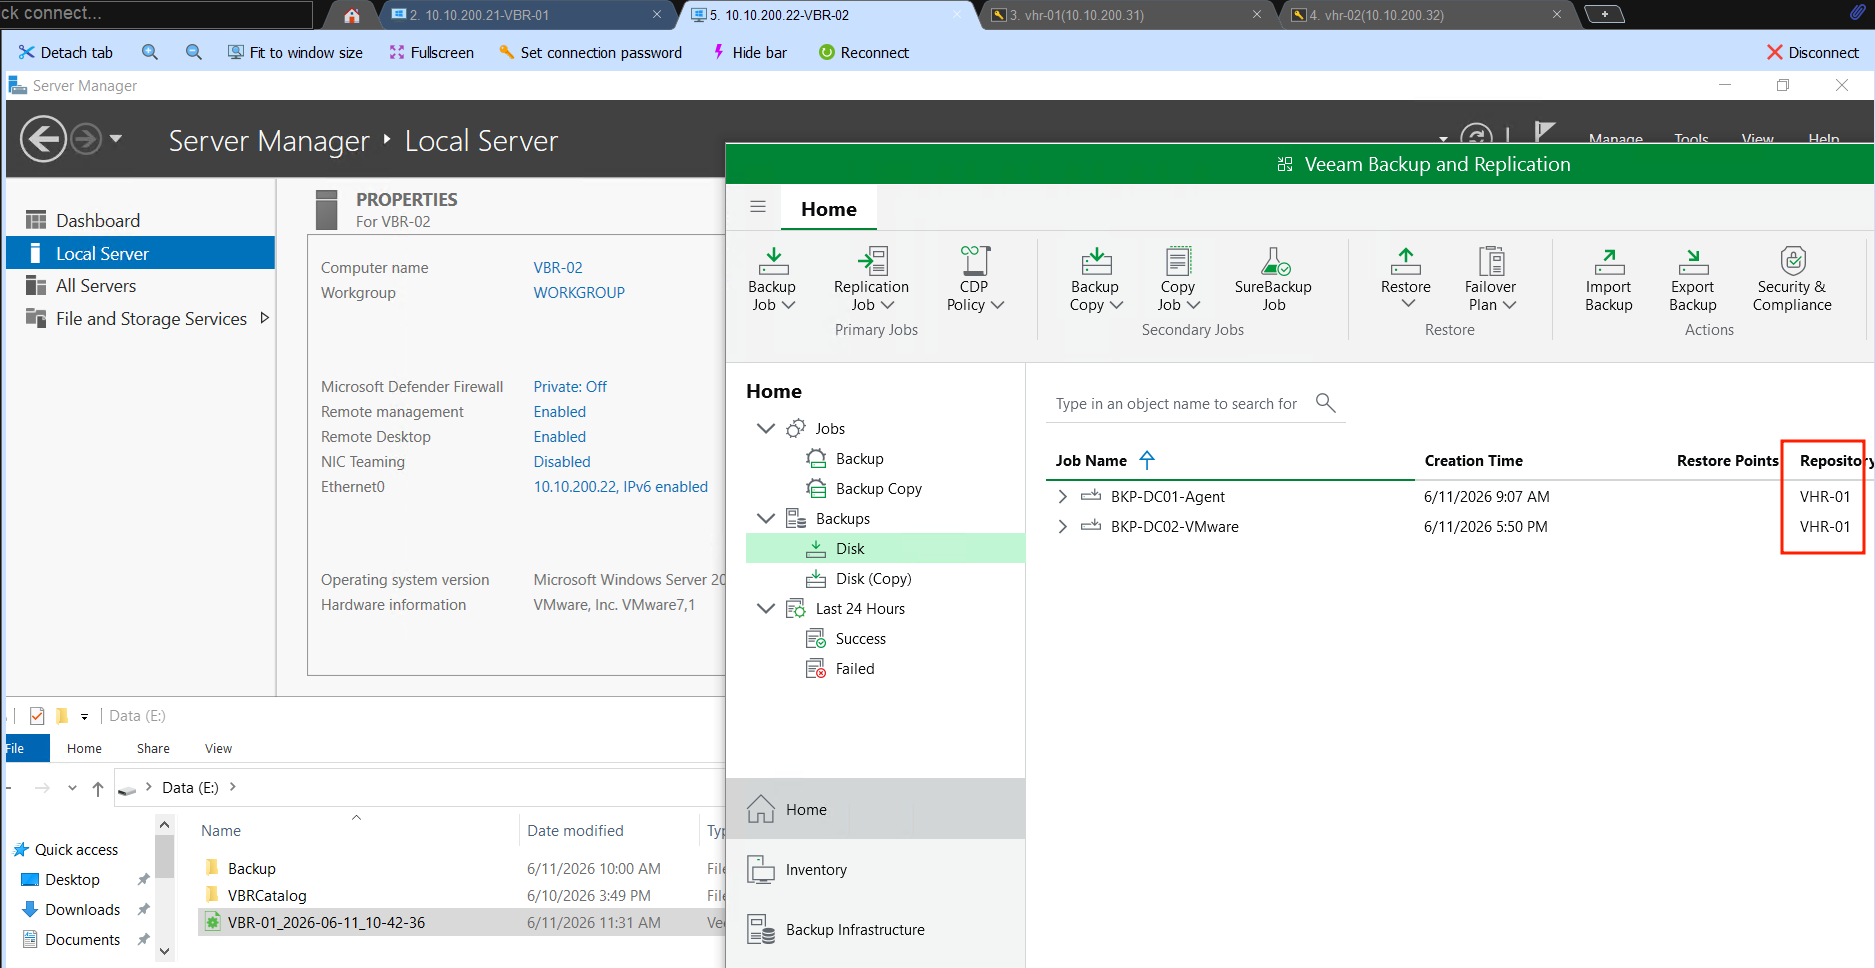The width and height of the screenshot is (1875, 968).
Task: Click the Fullscreen toolbar icon
Action: 397,52
